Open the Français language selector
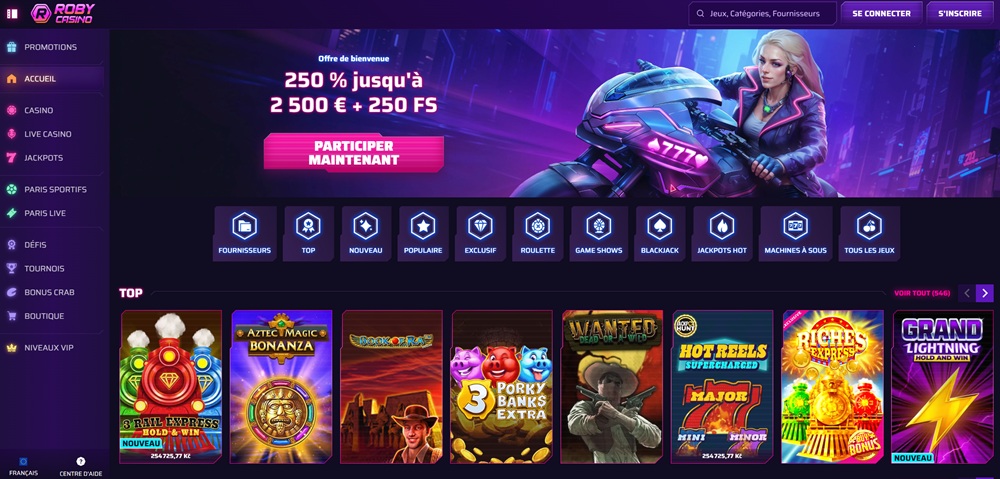1000x479 pixels. 24,466
